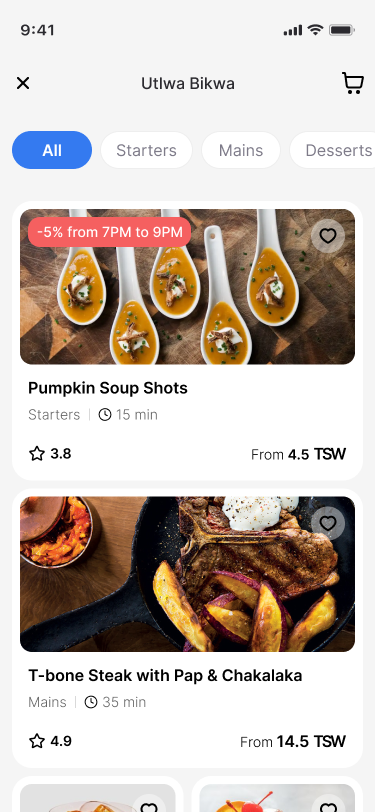The width and height of the screenshot is (375, 812).
Task: Click the star rating icon beside 4.9
Action: (37, 742)
